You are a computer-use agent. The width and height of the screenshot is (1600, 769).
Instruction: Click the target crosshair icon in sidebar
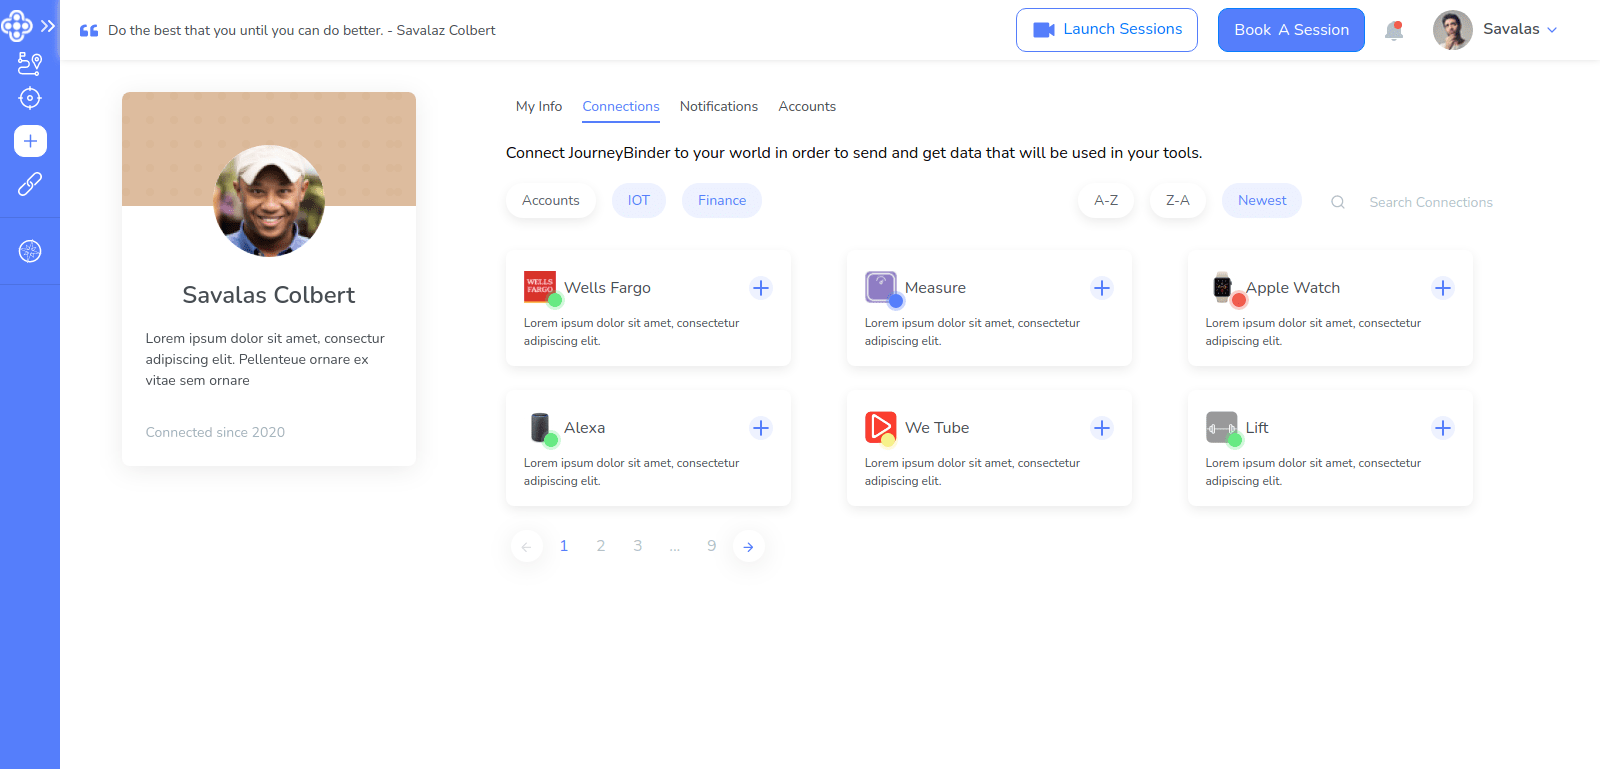click(x=30, y=98)
